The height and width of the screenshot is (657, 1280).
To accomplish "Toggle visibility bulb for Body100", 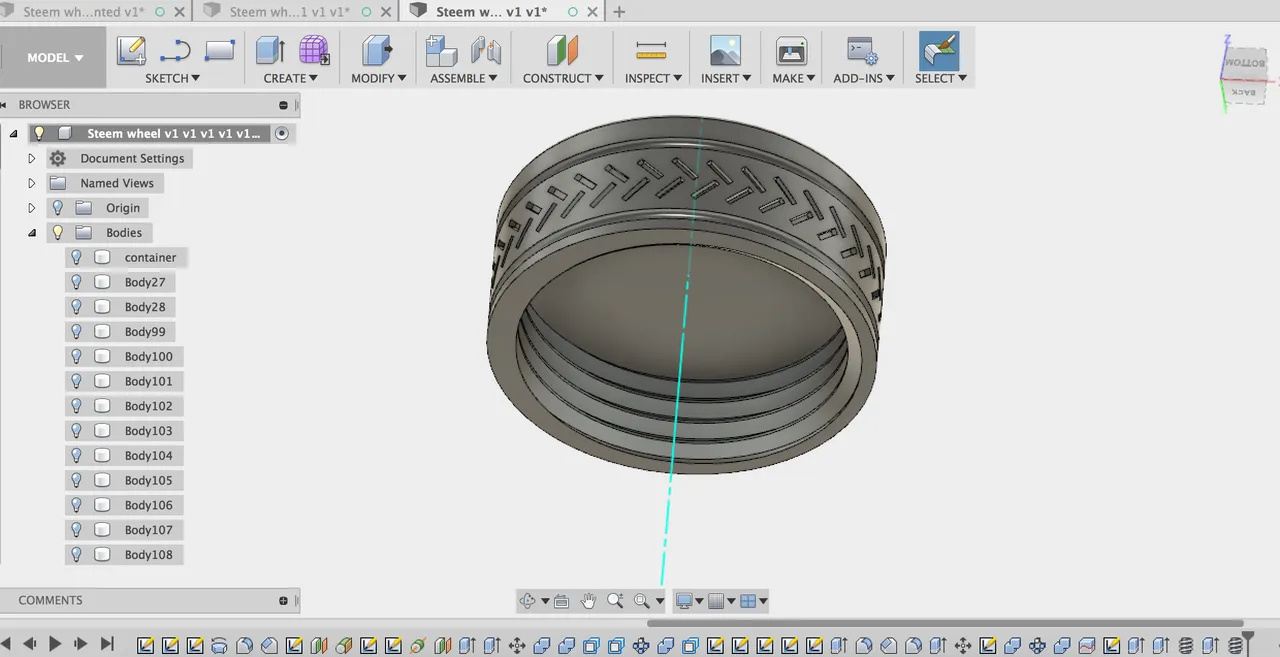I will click(76, 356).
